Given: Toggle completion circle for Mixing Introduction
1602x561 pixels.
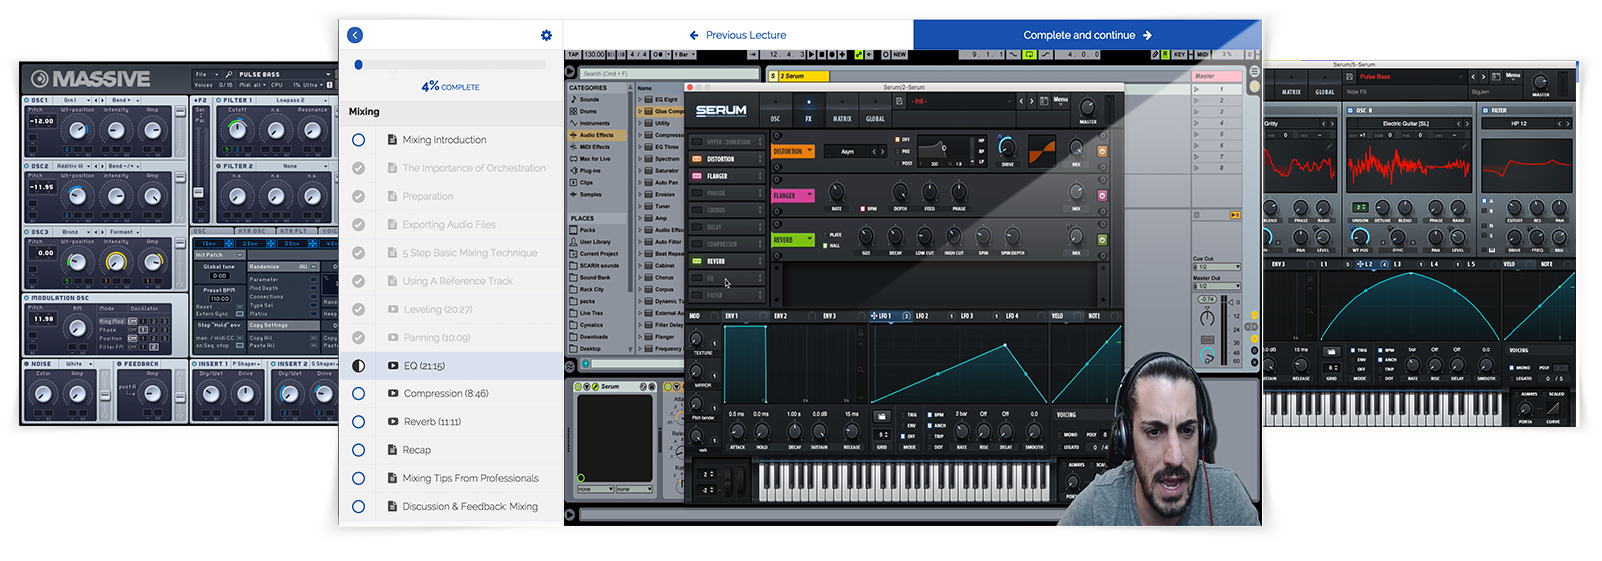Looking at the screenshot, I should tap(358, 140).
